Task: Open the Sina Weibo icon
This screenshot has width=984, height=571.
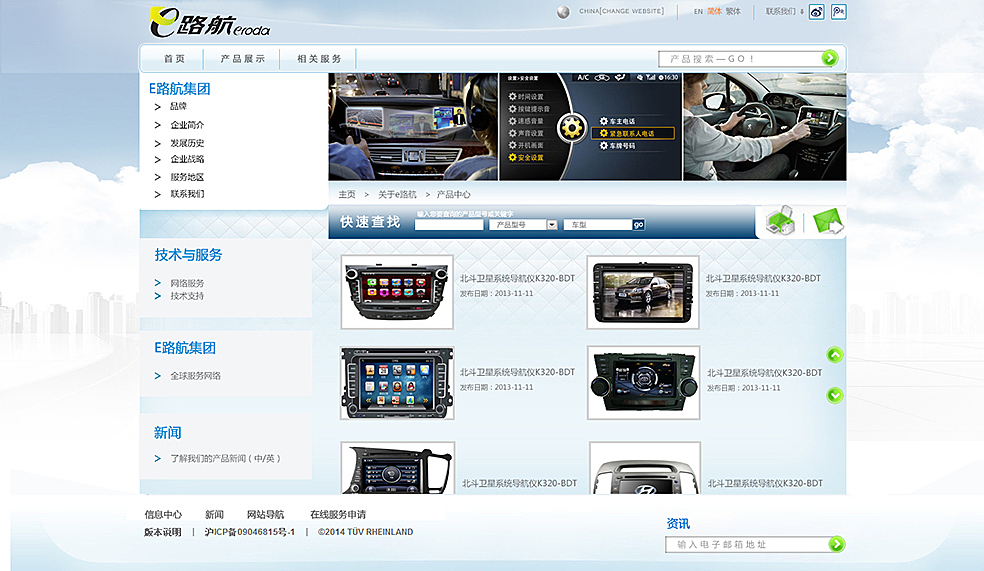Action: [816, 12]
